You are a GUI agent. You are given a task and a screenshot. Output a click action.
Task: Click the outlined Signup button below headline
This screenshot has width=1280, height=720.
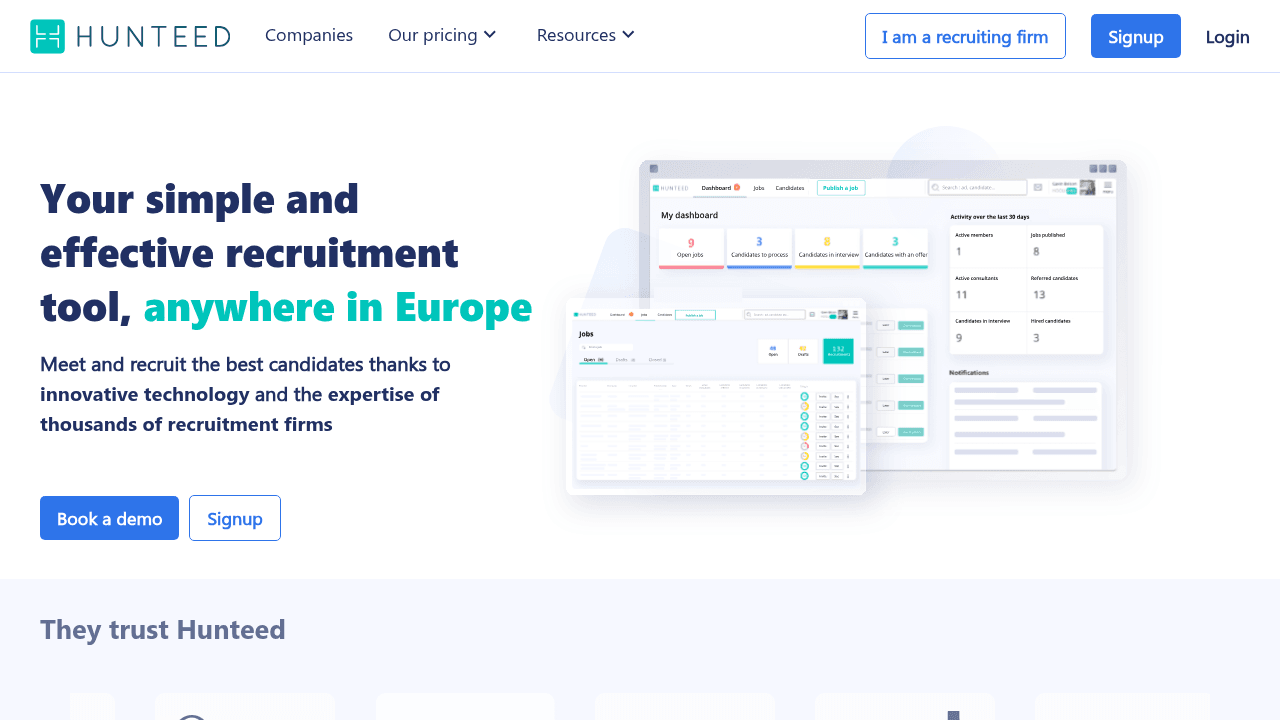(235, 518)
